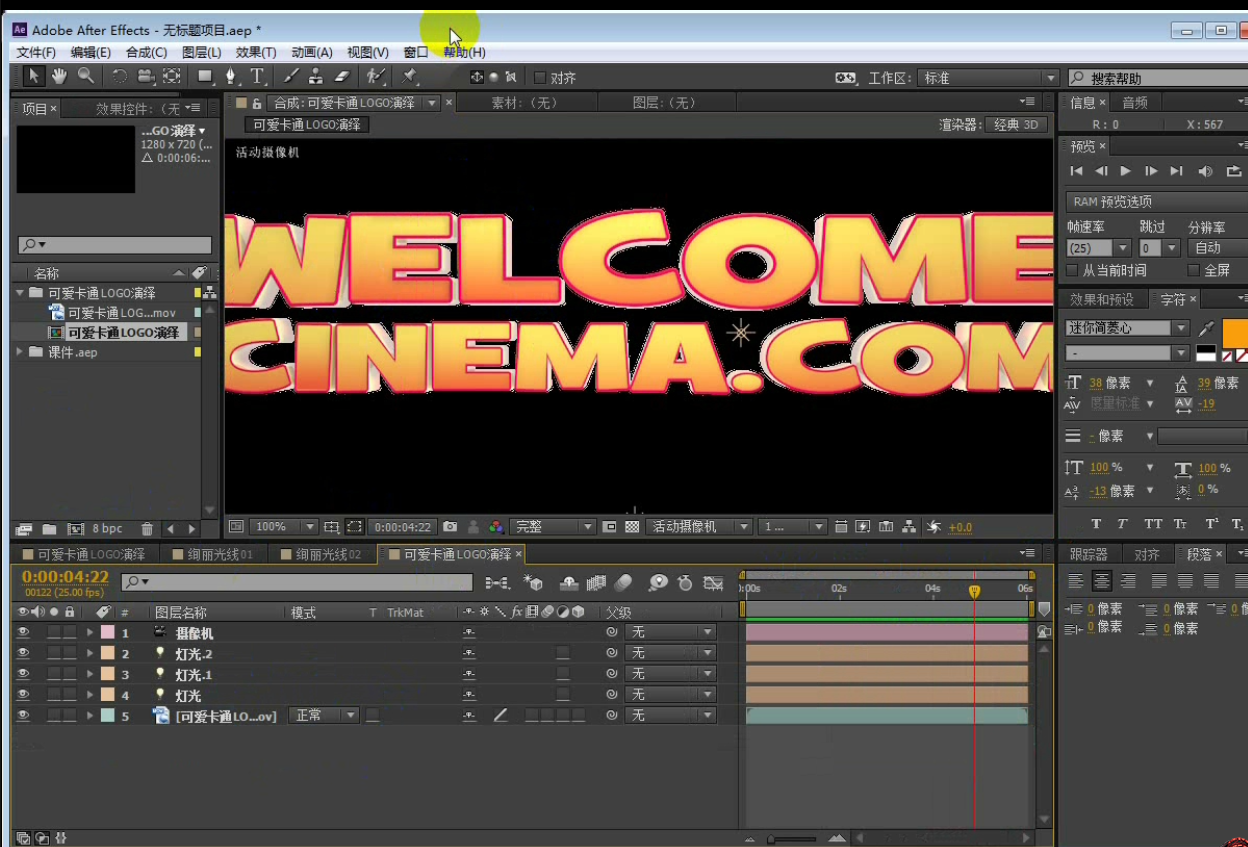Switch to the 音频 panel tab
The width and height of the screenshot is (1248, 847).
click(1135, 102)
